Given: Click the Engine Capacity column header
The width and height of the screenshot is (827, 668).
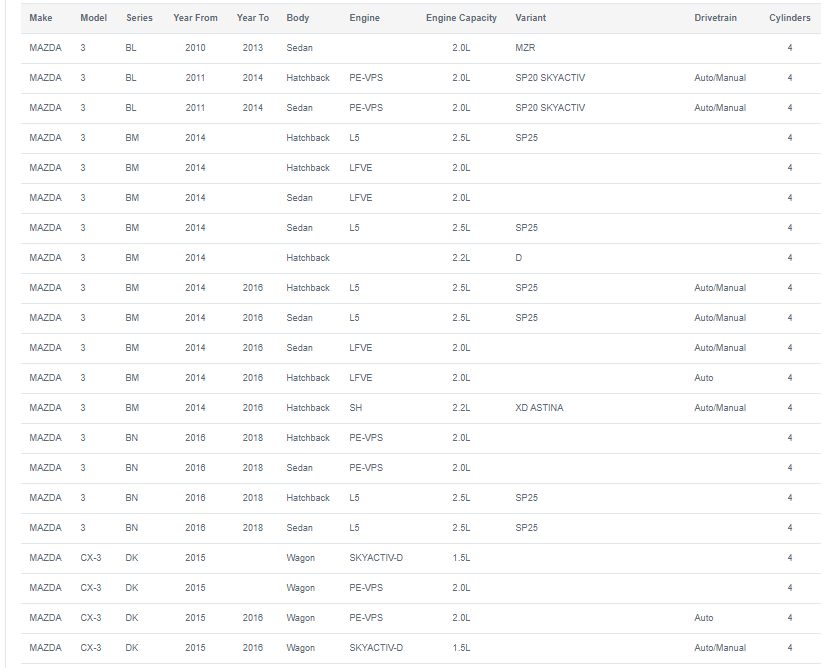Looking at the screenshot, I should (461, 18).
